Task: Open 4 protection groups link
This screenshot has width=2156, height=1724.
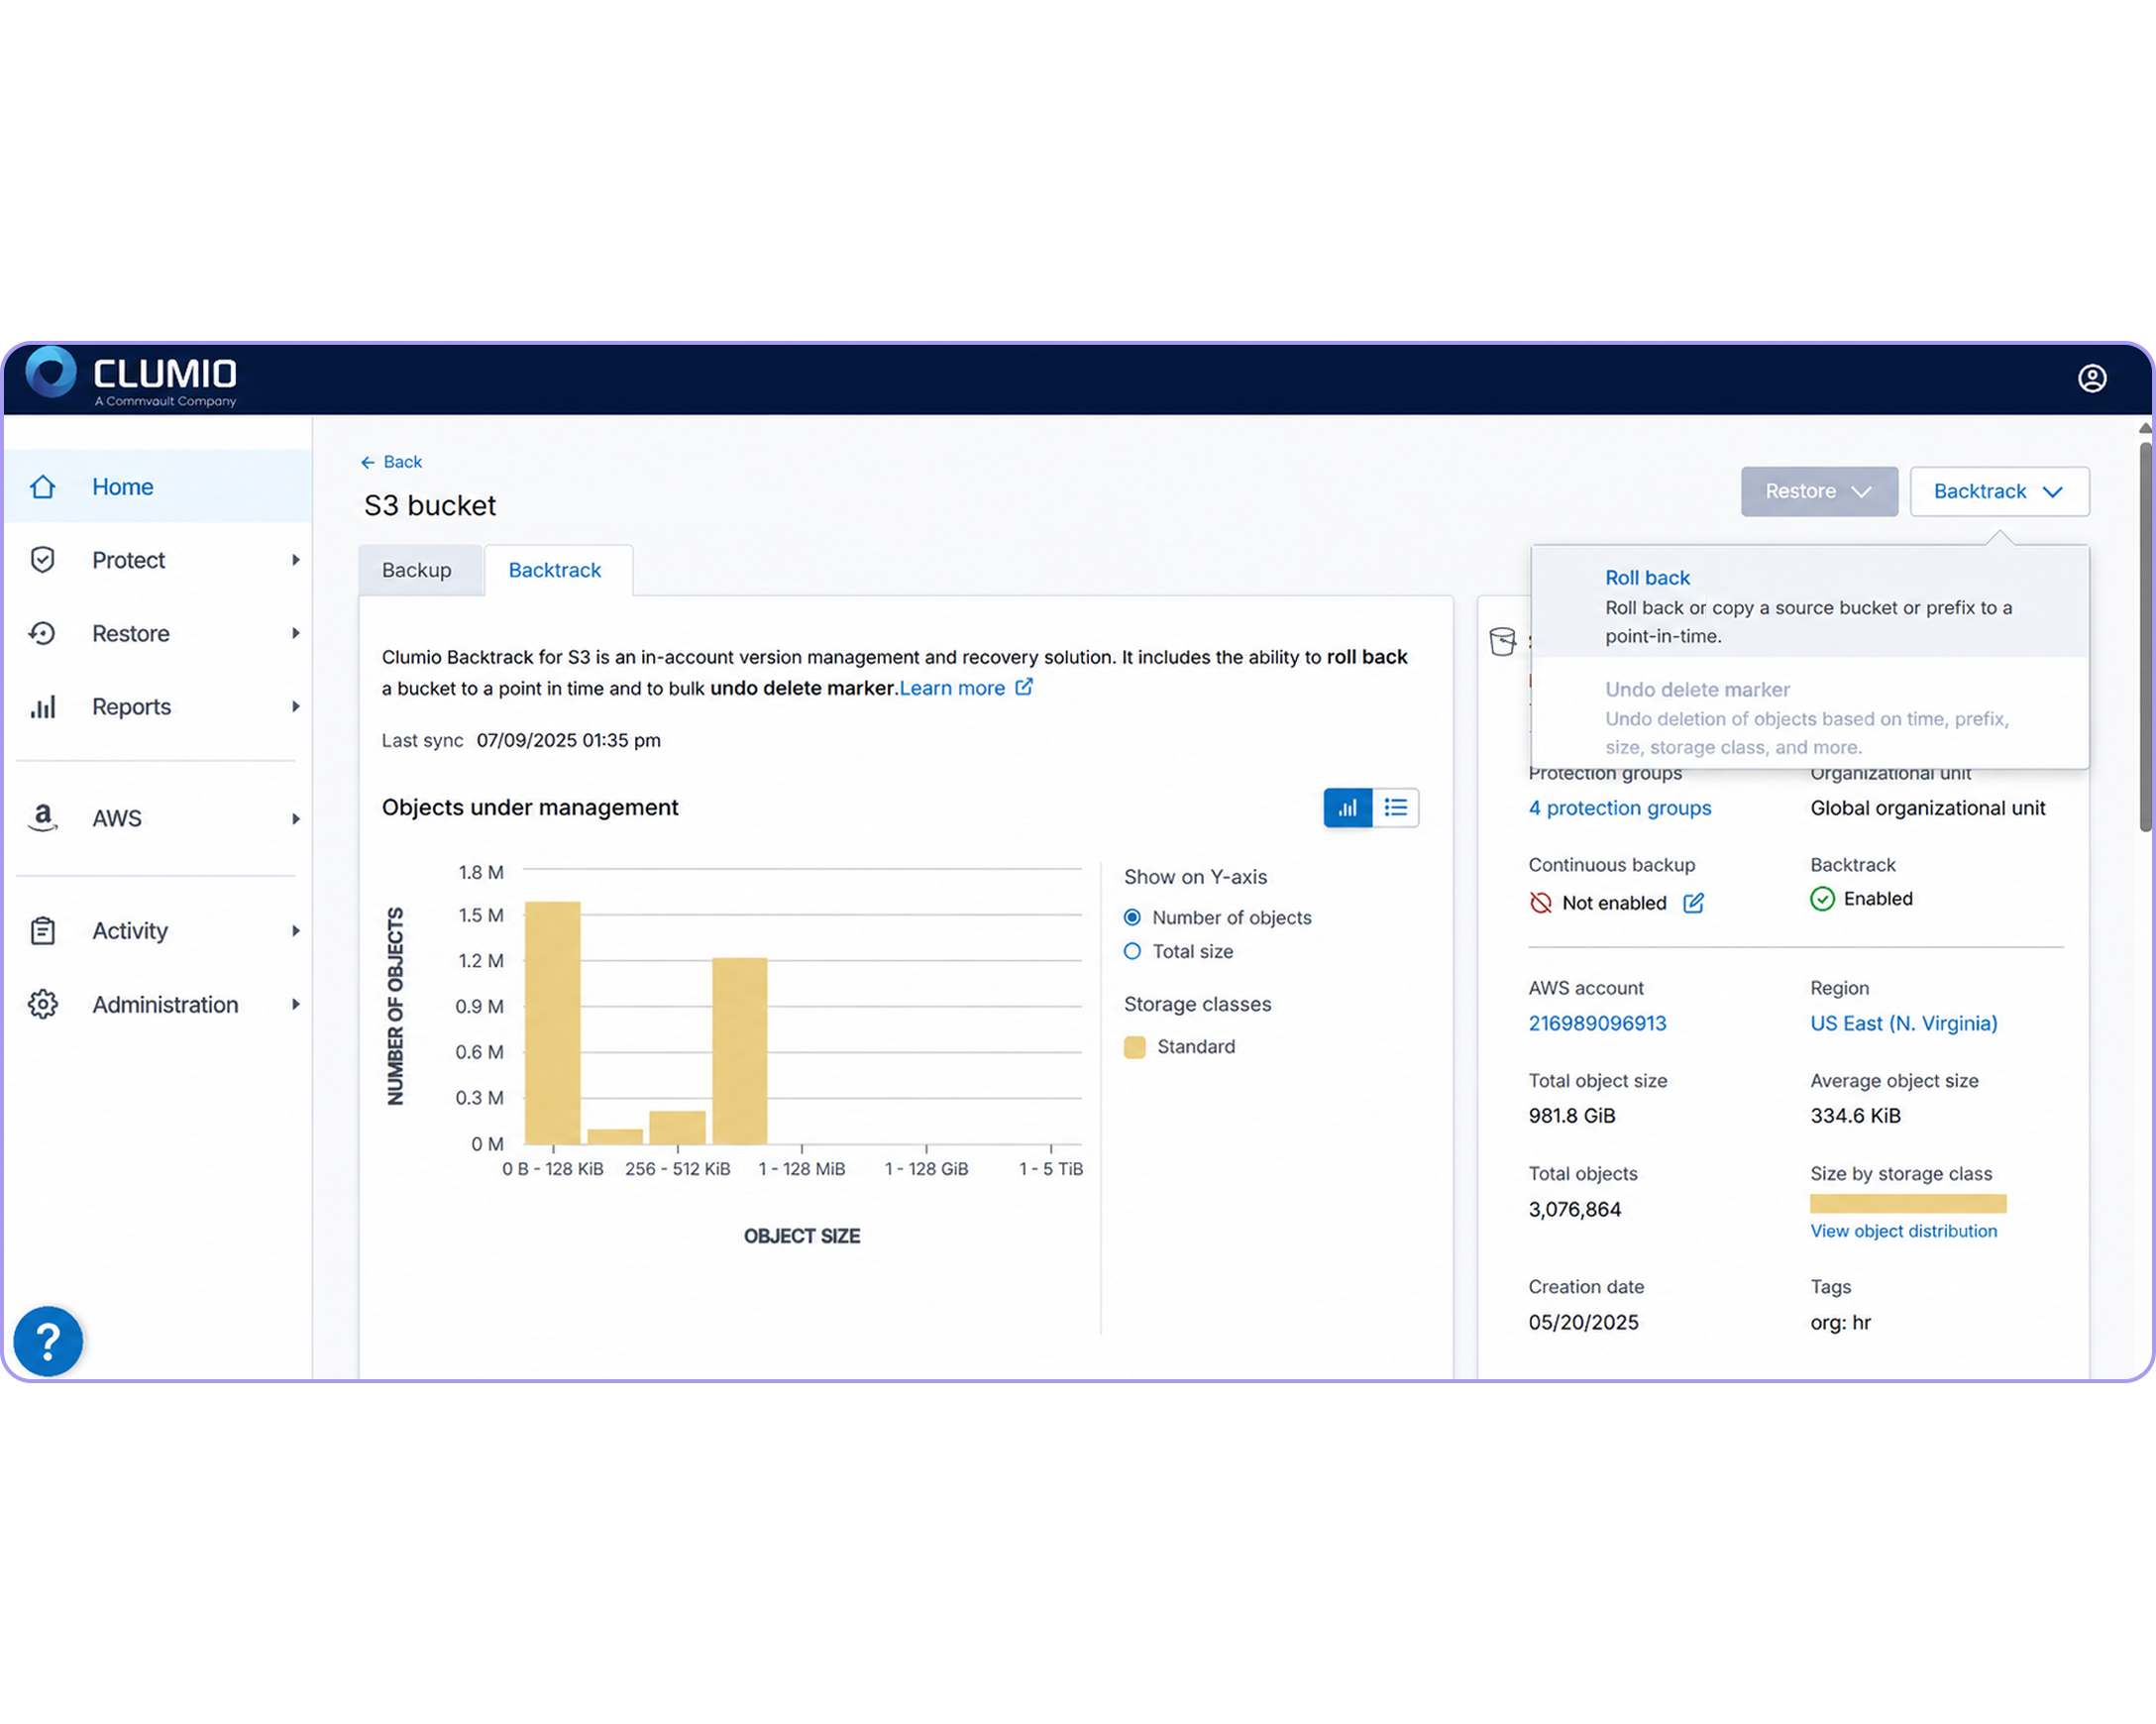Action: click(x=1619, y=808)
